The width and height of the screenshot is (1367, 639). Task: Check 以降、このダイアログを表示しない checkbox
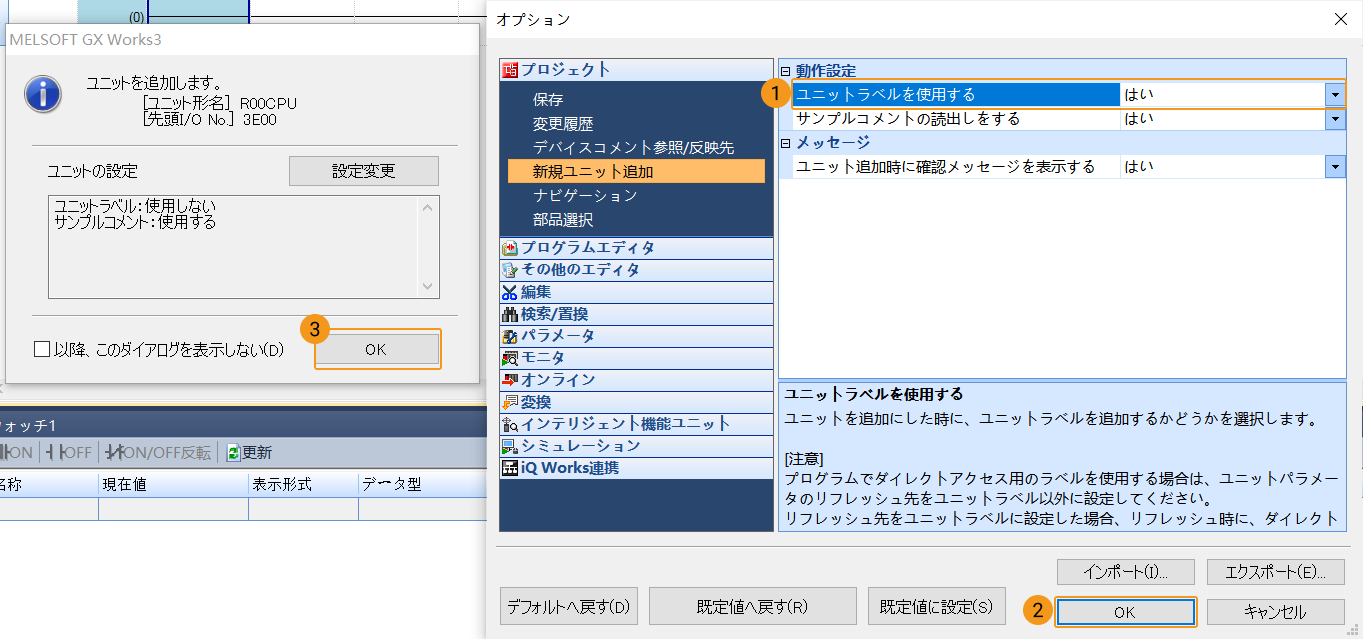point(42,349)
